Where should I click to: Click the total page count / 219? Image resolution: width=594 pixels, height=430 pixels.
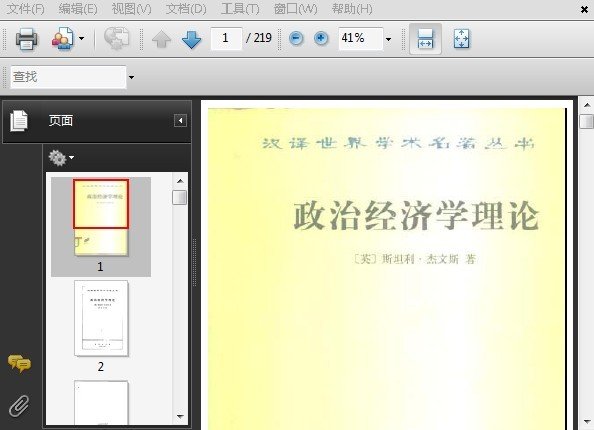pyautogui.click(x=259, y=38)
